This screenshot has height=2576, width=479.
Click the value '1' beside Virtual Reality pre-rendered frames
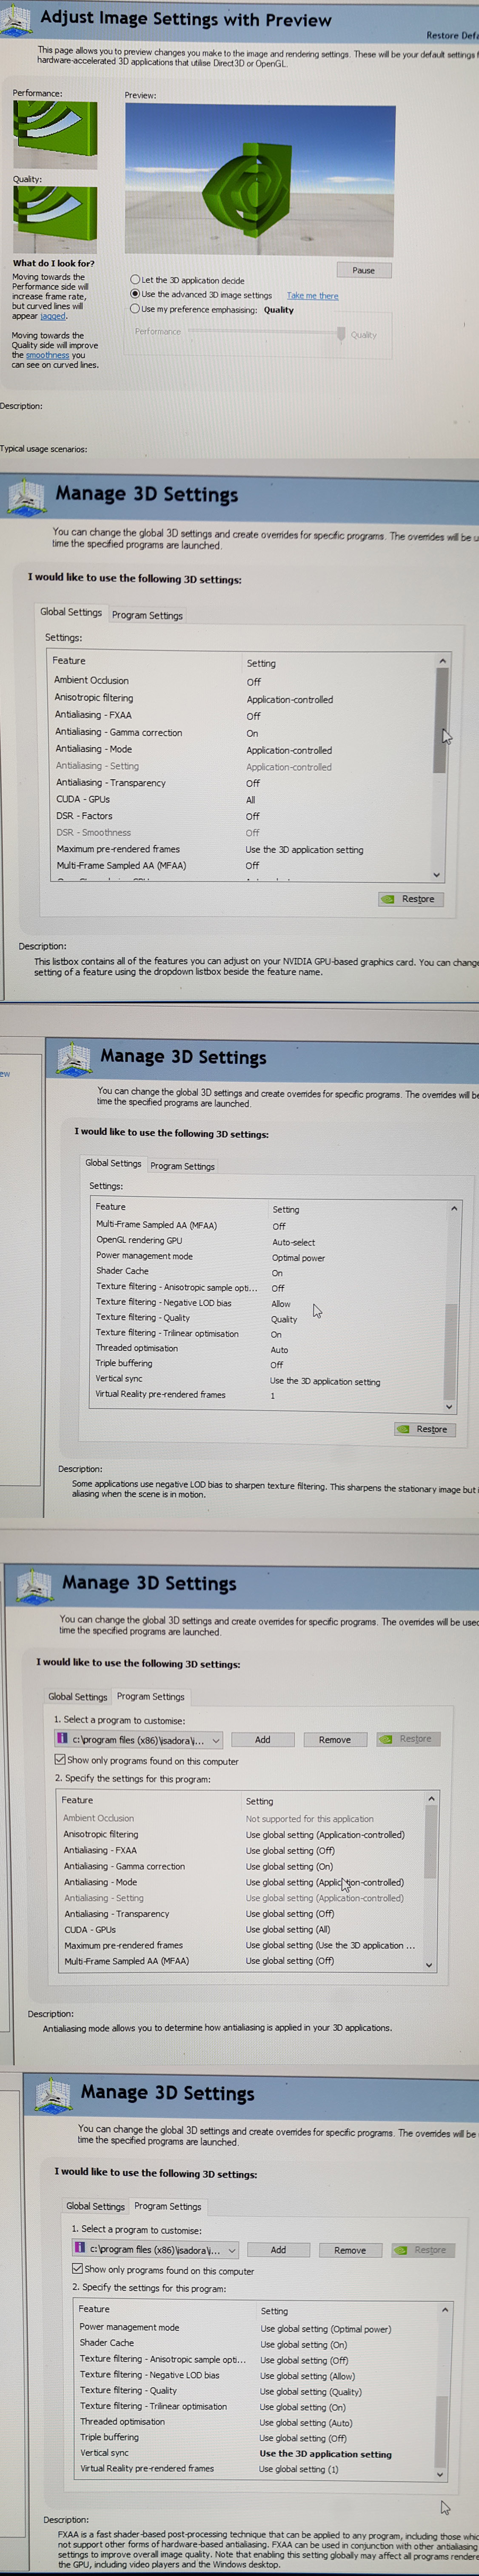(273, 1396)
